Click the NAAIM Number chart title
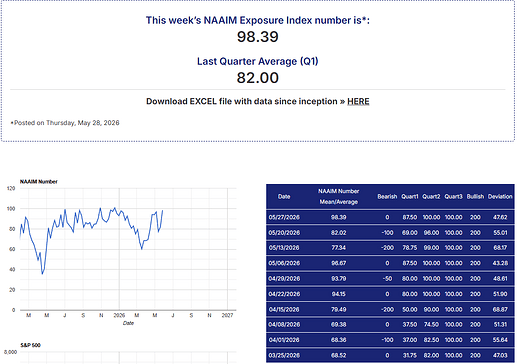 39,182
